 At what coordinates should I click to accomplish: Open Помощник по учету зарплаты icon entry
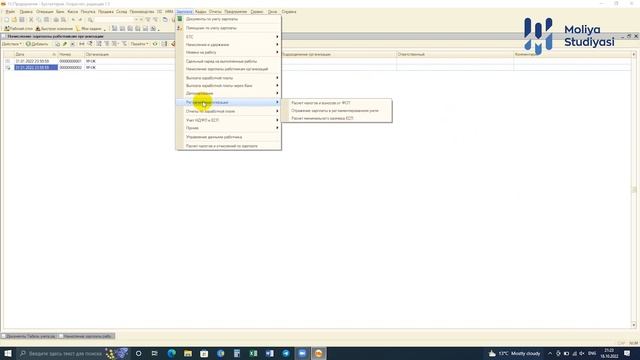180,28
